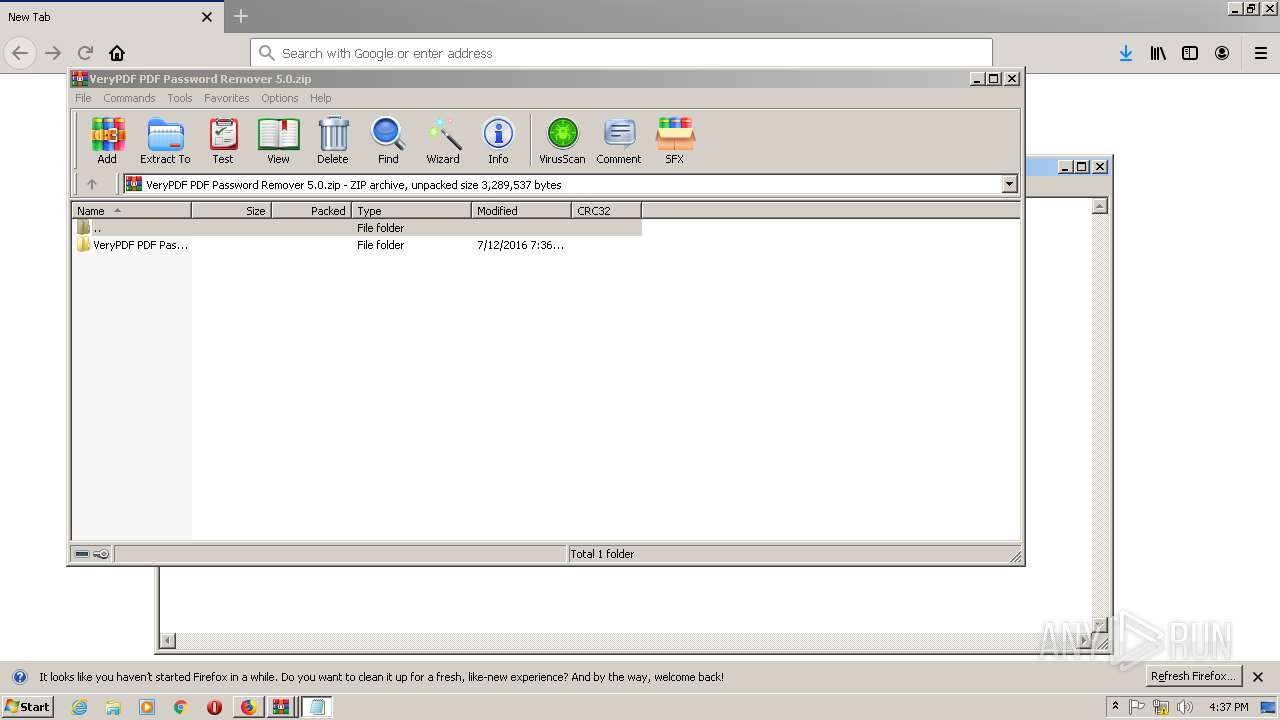Close the New Tab tab
The width and height of the screenshot is (1280, 720).
coord(207,17)
